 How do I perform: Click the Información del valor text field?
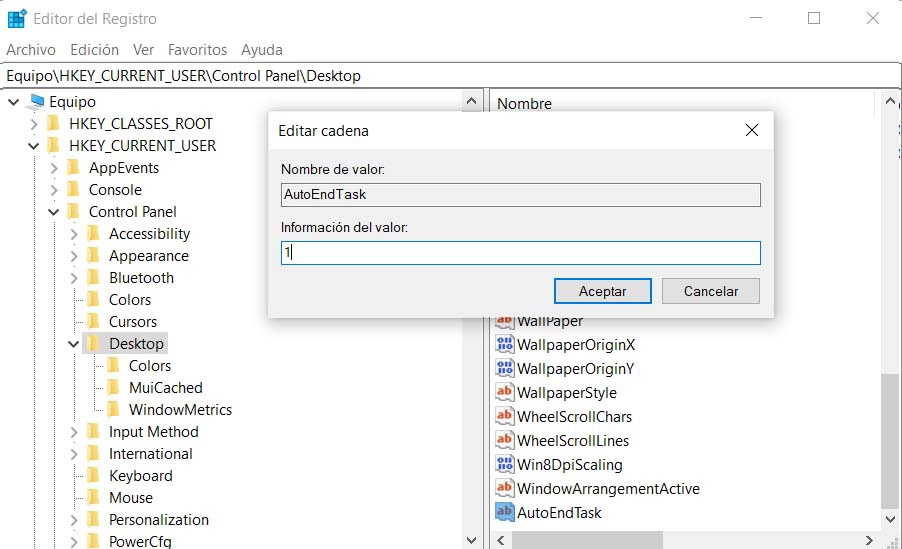pyautogui.click(x=520, y=253)
